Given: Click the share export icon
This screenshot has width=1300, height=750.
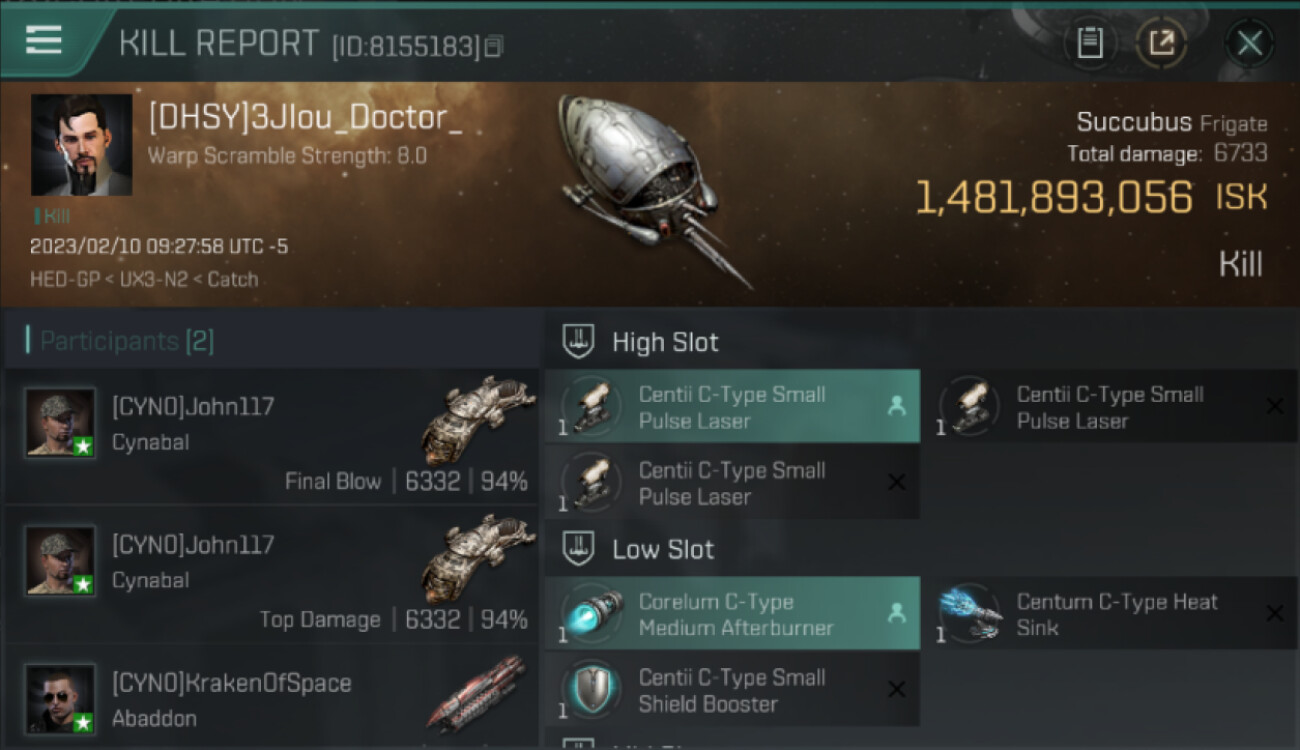Looking at the screenshot, I should 1162,43.
